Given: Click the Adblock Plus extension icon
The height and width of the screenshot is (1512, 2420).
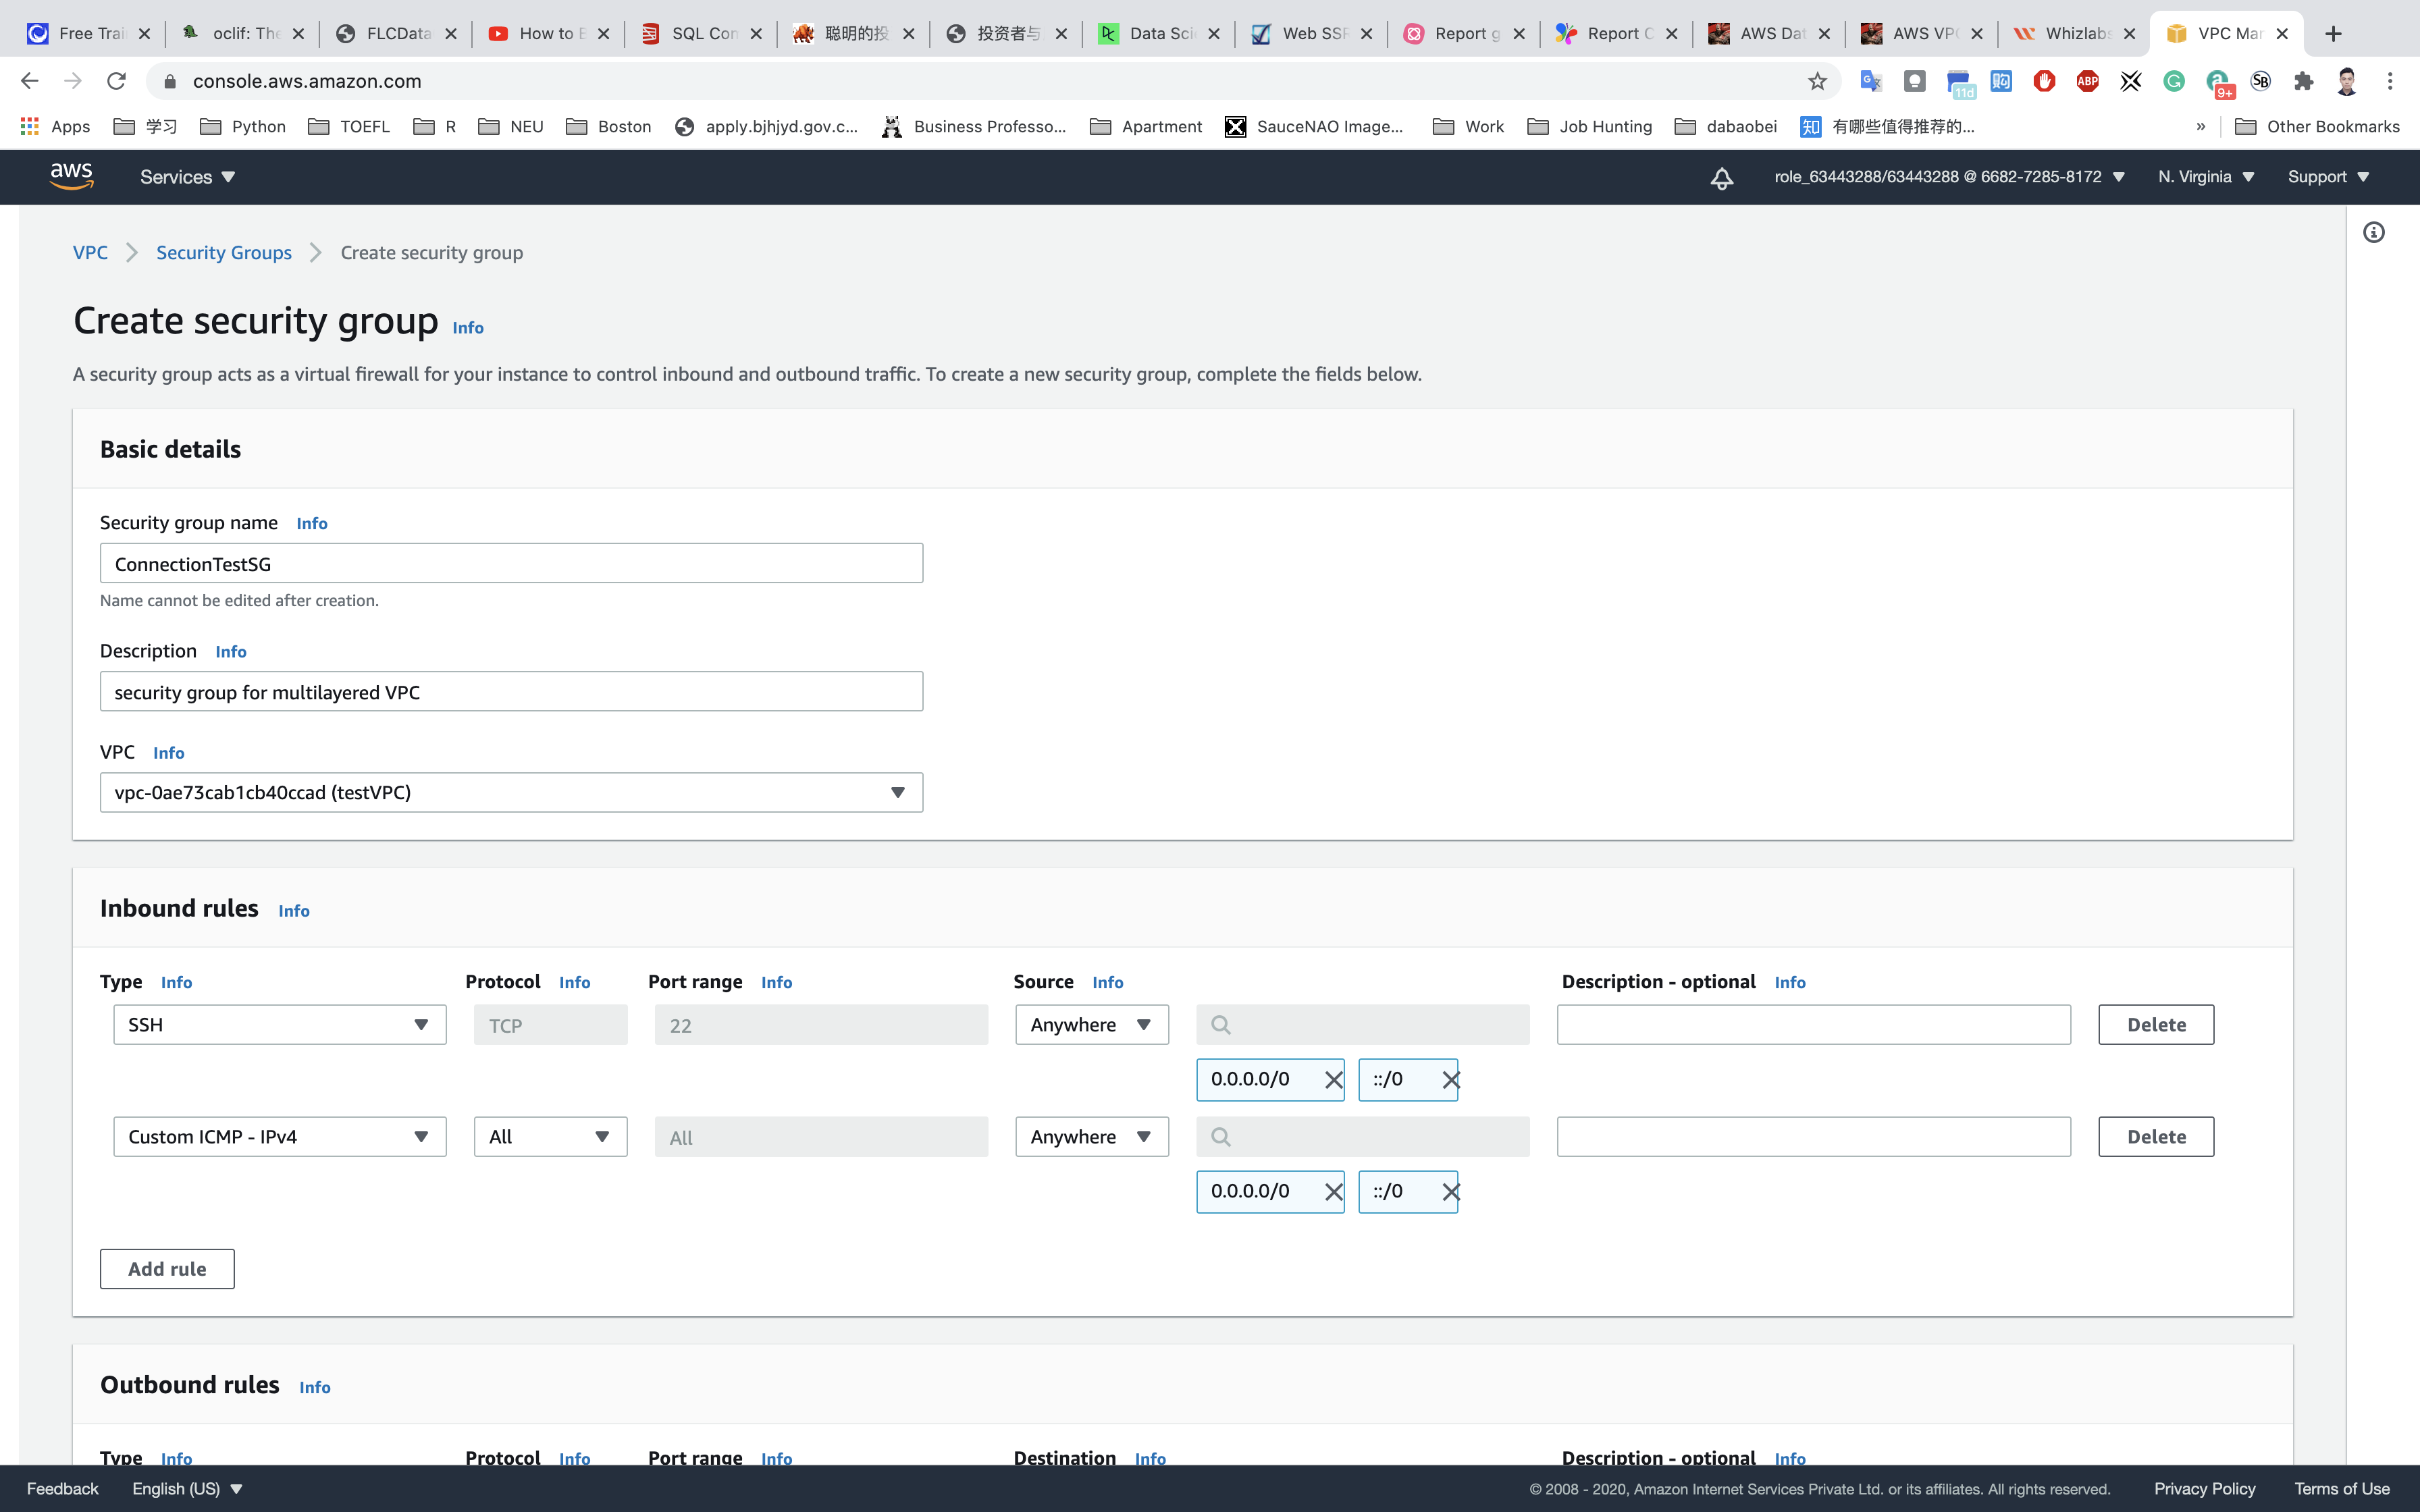Looking at the screenshot, I should point(2087,81).
